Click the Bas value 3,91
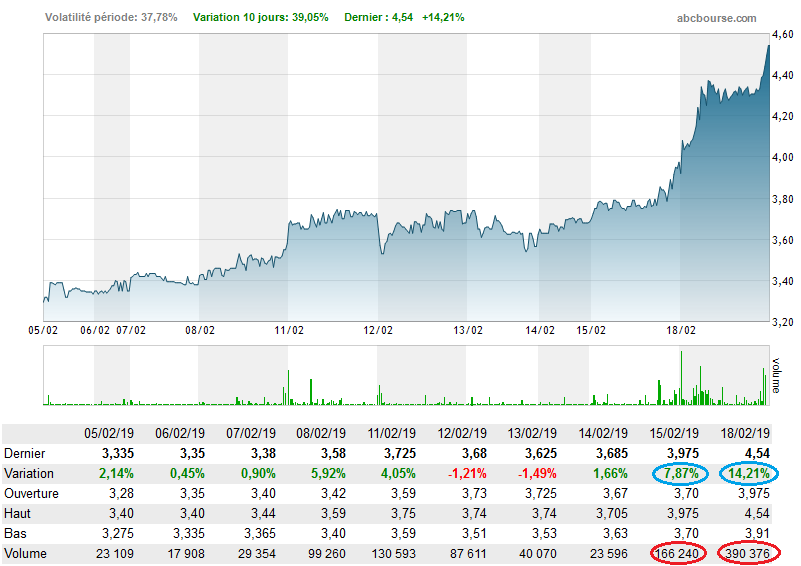 click(x=757, y=533)
